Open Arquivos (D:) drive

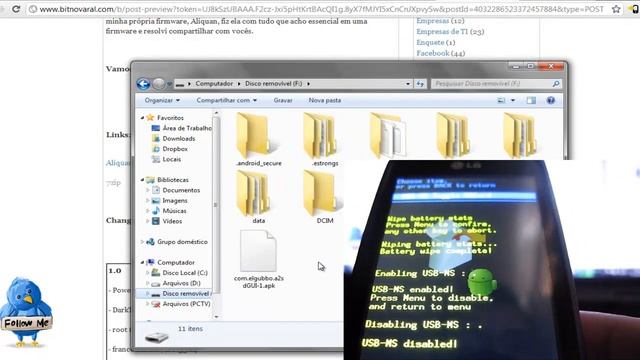pos(181,283)
